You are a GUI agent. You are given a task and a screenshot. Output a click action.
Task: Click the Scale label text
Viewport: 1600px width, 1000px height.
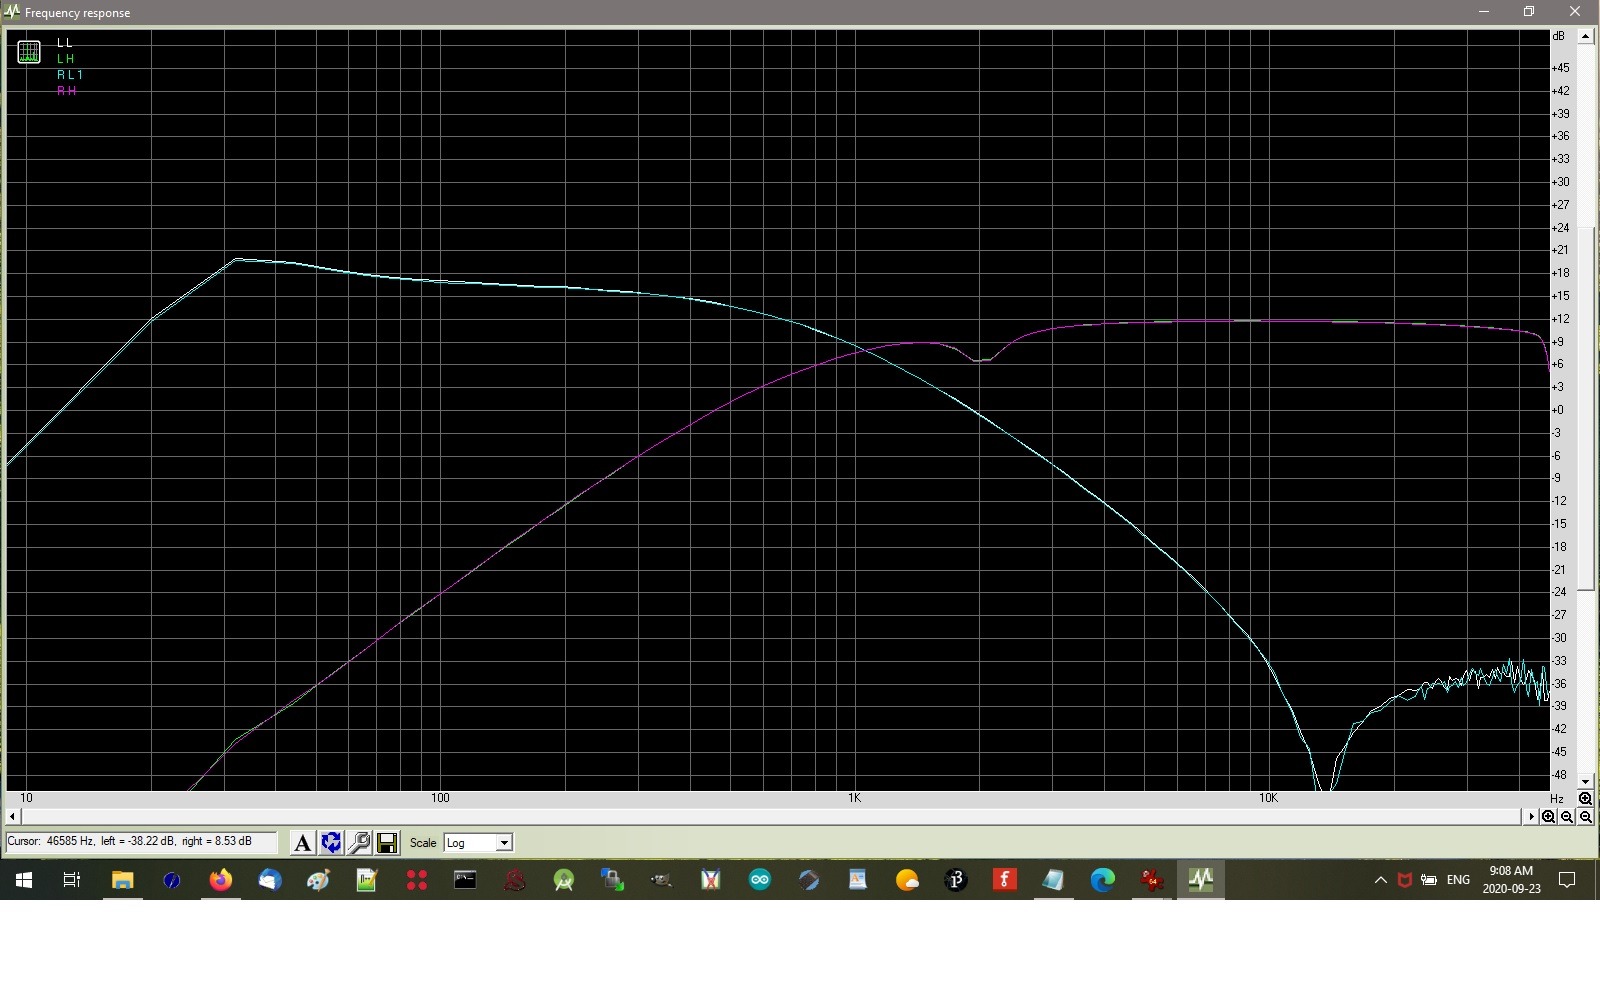pyautogui.click(x=423, y=843)
